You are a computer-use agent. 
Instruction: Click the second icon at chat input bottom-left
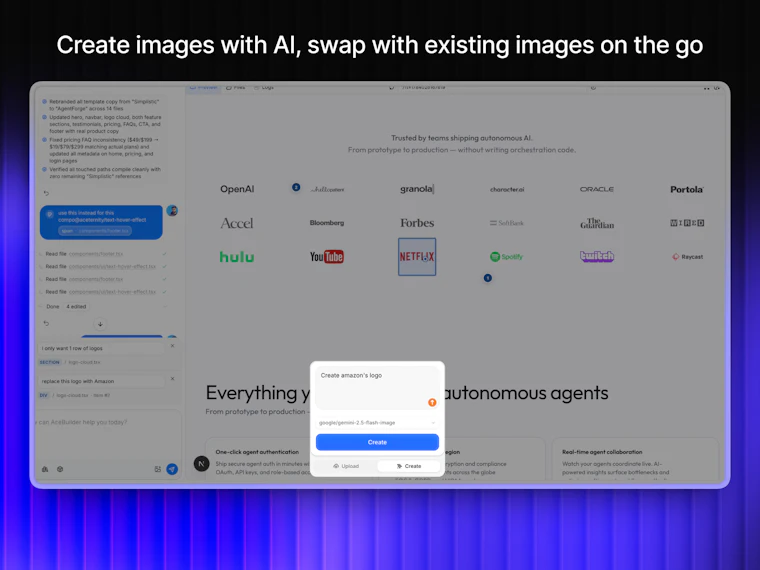(60, 469)
